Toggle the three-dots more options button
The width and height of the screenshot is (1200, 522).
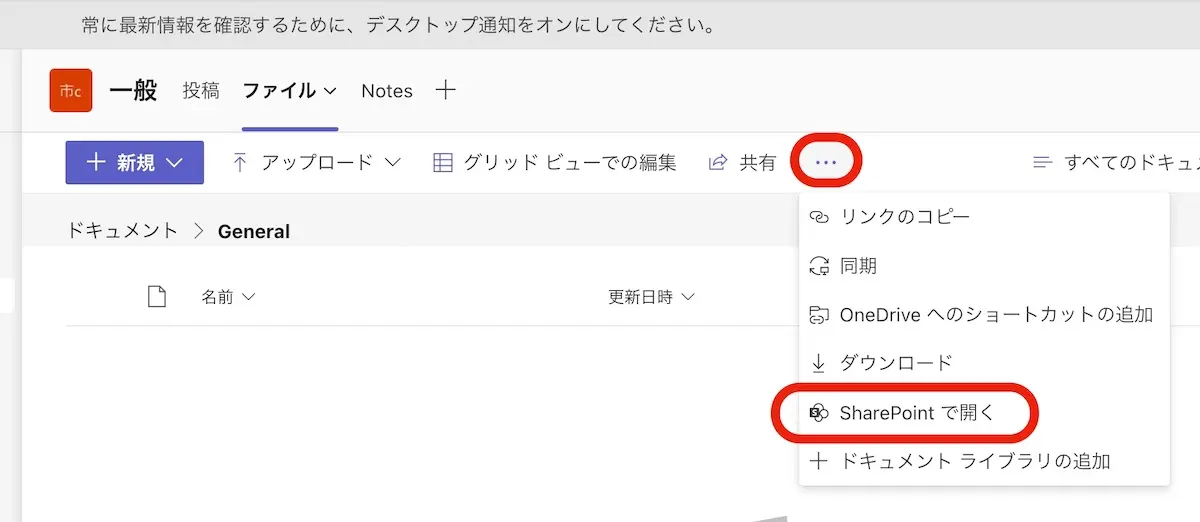[826, 161]
